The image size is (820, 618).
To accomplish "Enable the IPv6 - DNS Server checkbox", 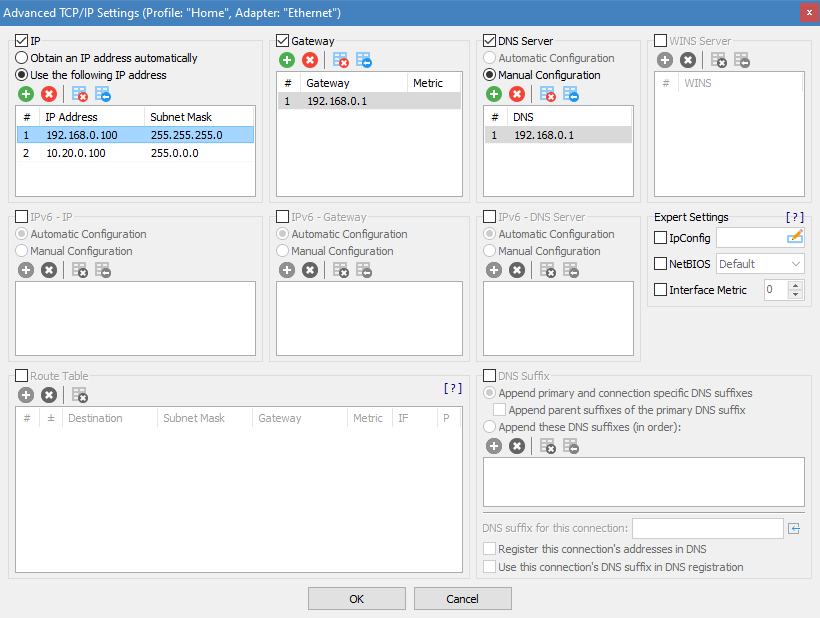I will [x=489, y=216].
